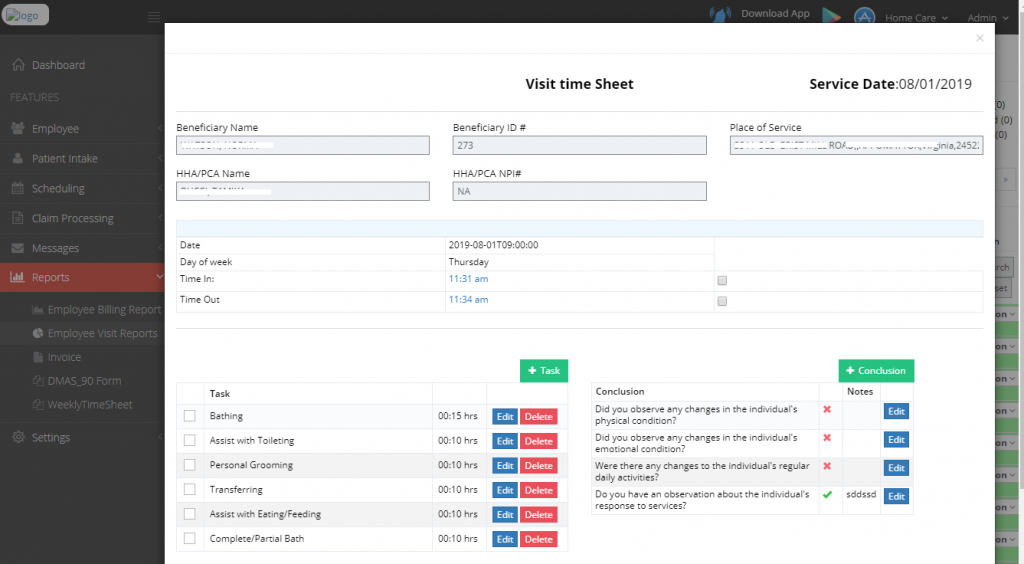Viewport: 1024px width, 564px height.
Task: Expand the Claim Processing menu chevron
Action: coord(160,218)
